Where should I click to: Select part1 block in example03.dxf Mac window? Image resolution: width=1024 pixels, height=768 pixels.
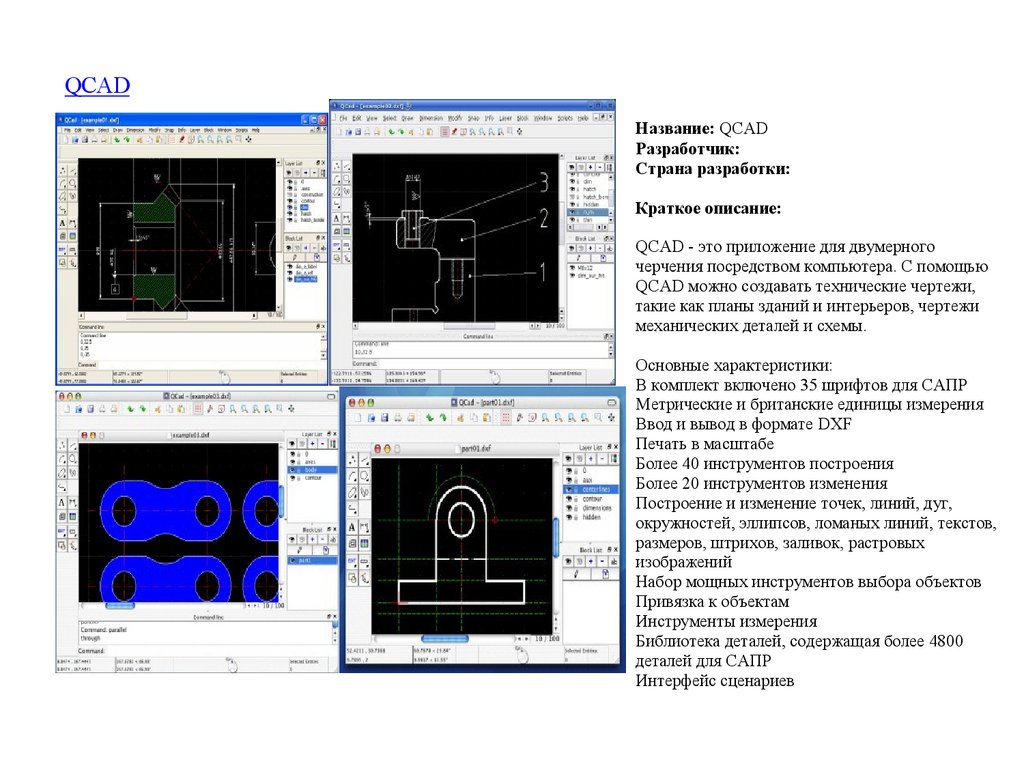[x=312, y=560]
